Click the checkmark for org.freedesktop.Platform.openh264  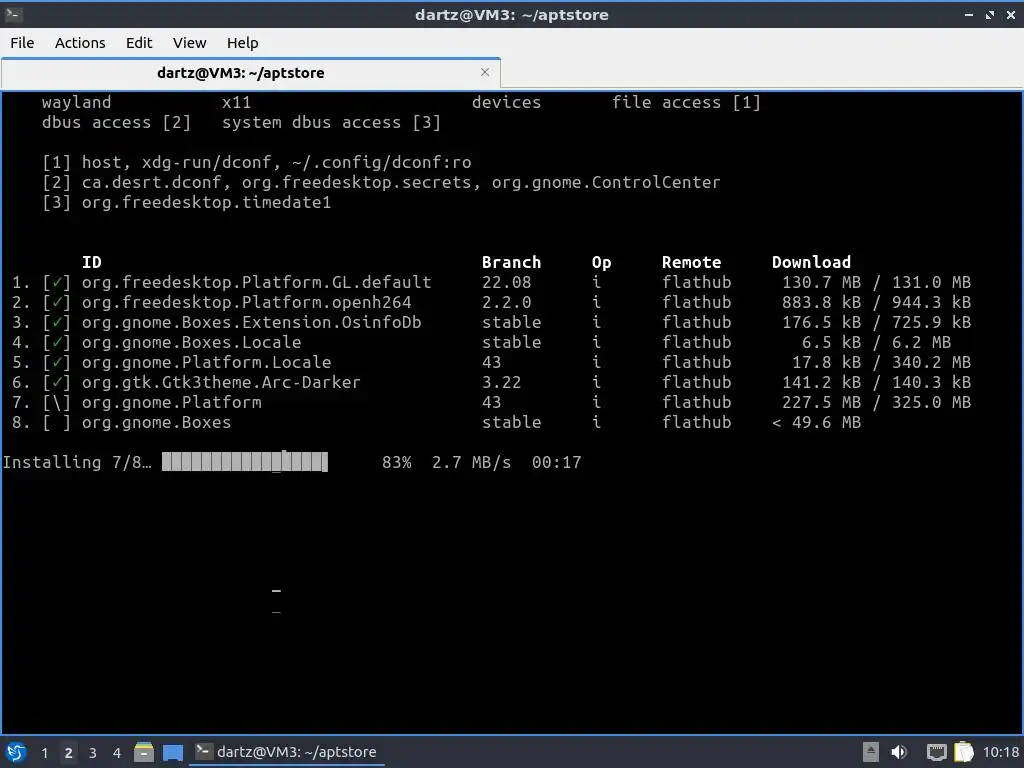pyautogui.click(x=57, y=302)
